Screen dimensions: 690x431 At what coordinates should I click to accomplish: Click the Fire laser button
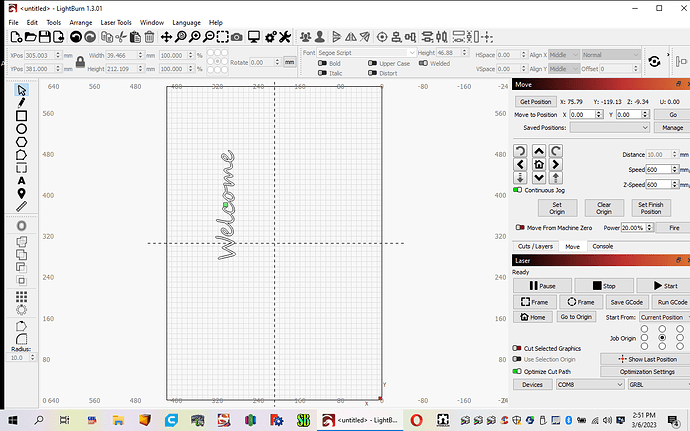point(674,228)
